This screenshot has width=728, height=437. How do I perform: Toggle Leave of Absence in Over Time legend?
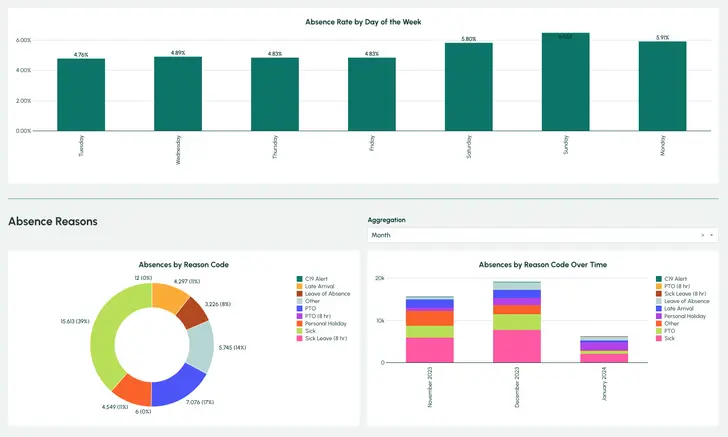coord(682,301)
